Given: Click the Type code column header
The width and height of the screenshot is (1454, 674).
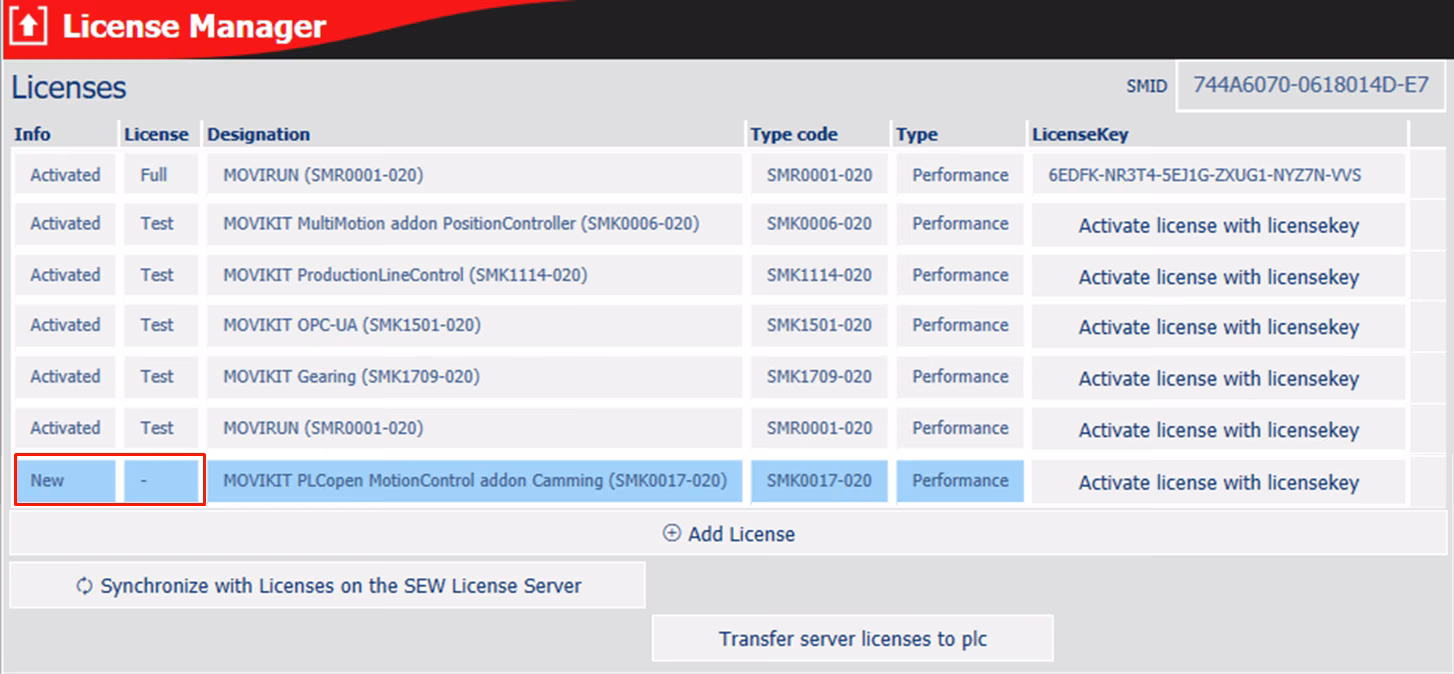Looking at the screenshot, I should tap(795, 135).
